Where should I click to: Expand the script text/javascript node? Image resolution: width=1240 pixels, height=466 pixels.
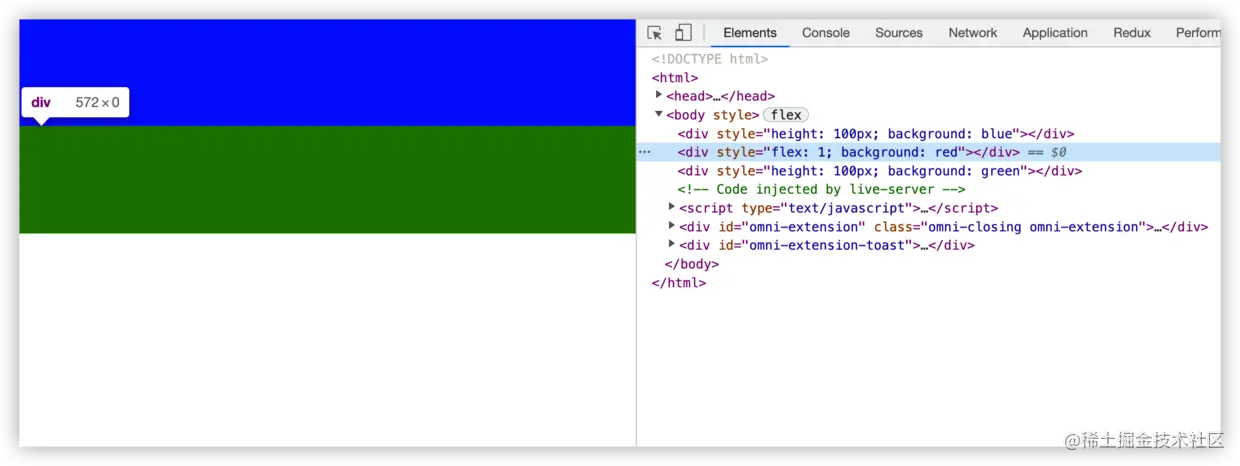(672, 207)
